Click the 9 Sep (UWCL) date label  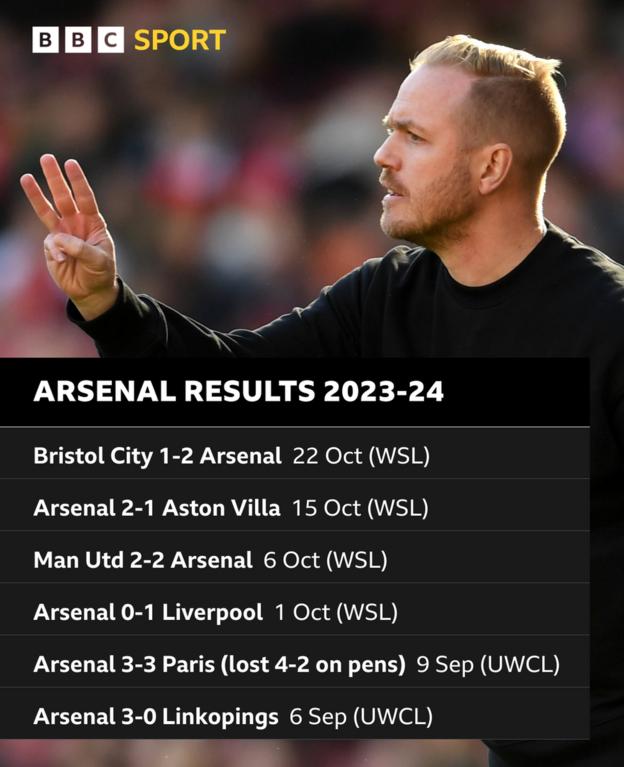[488, 665]
